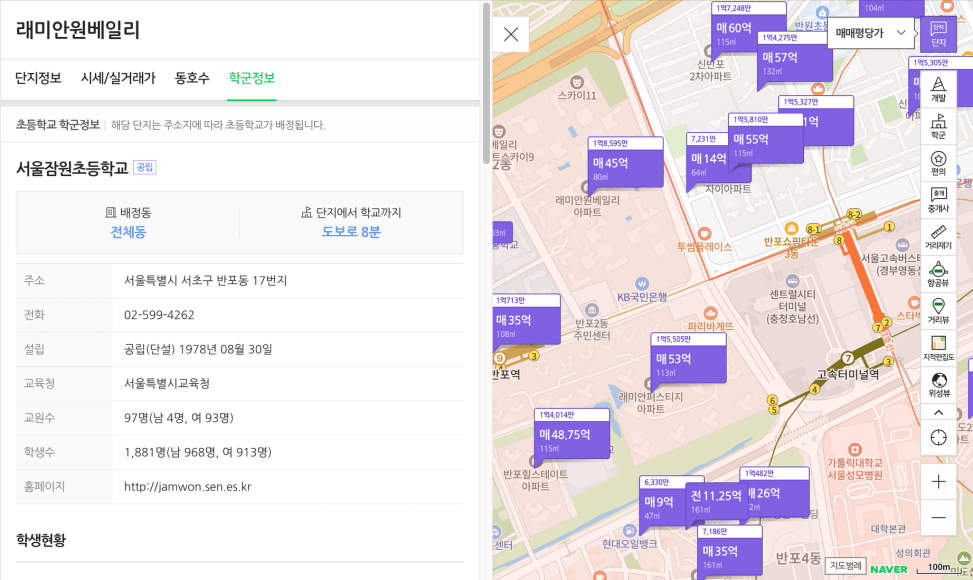The height and width of the screenshot is (580, 973).
Task: Click the 학군정보 tab
Action: pyautogui.click(x=251, y=78)
